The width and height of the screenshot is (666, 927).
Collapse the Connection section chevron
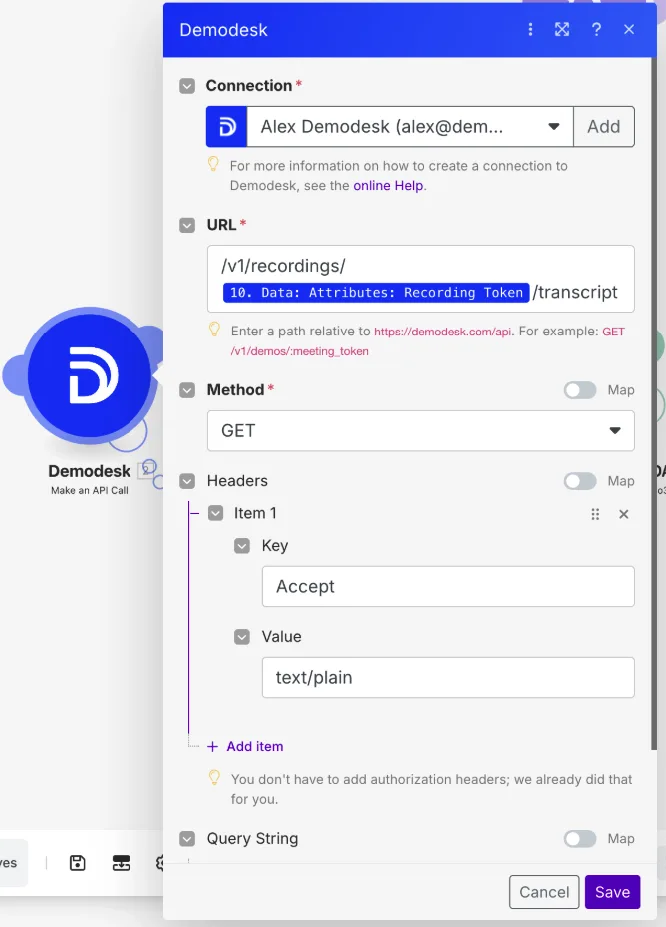[x=187, y=86]
